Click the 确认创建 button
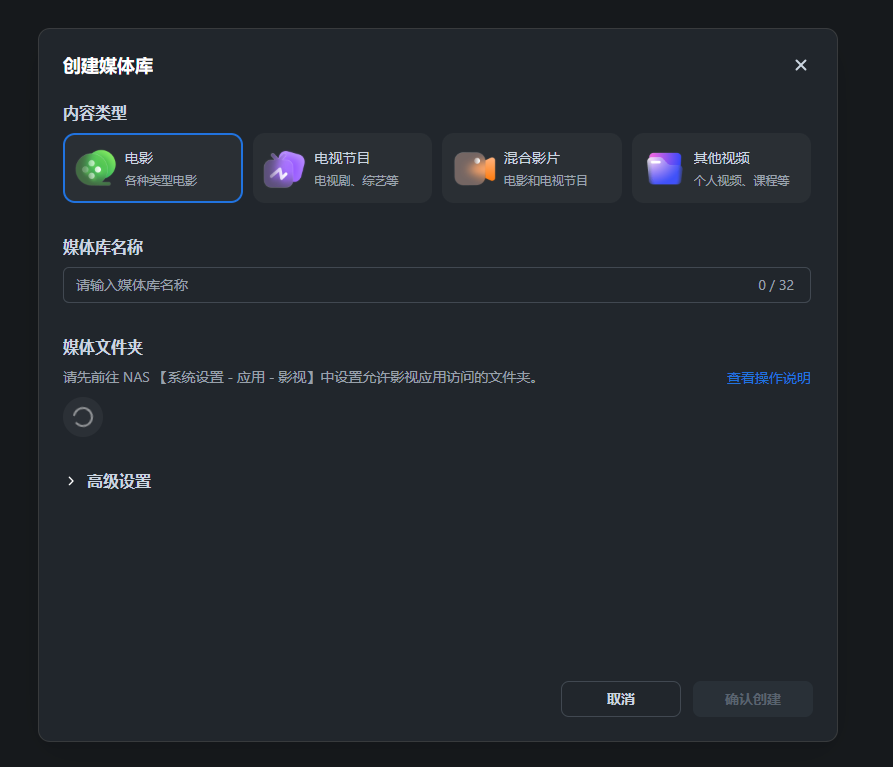The width and height of the screenshot is (893, 767). [752, 699]
